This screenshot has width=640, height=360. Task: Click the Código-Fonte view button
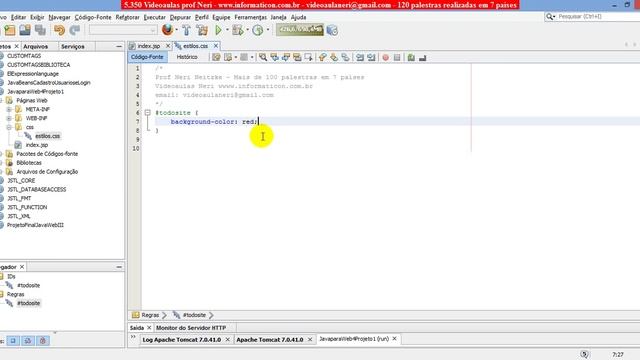coord(147,57)
